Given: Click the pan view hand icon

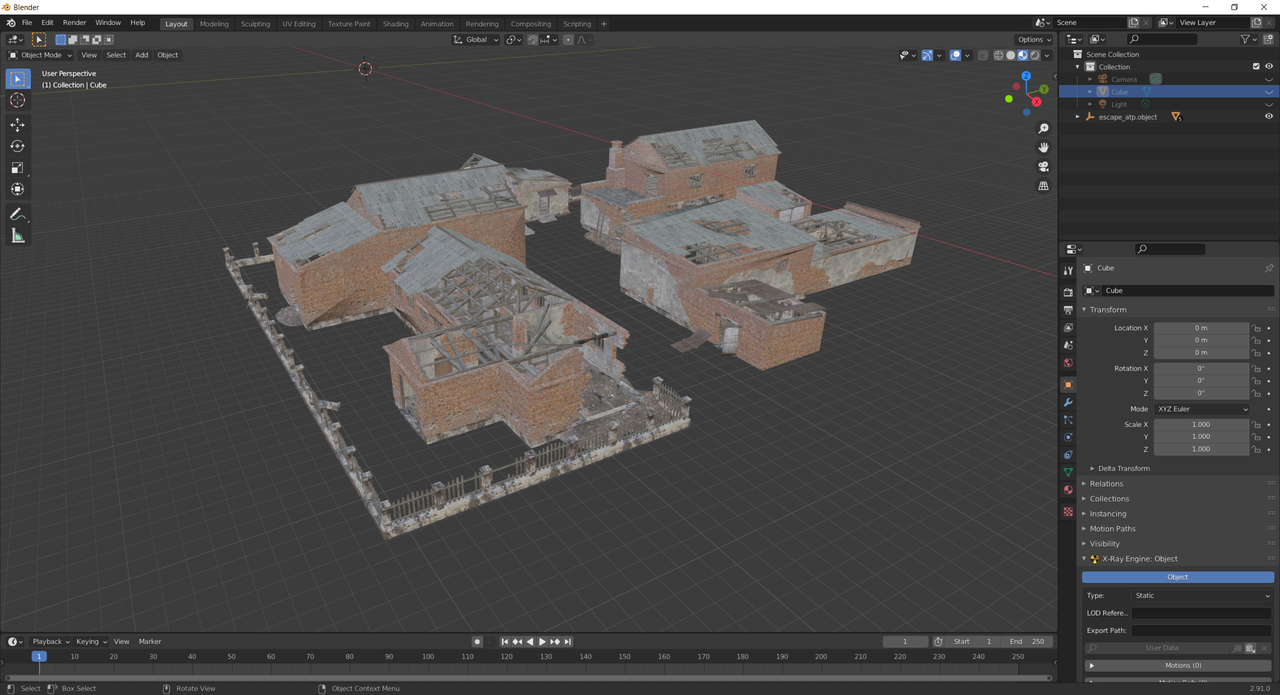Looking at the screenshot, I should (1043, 148).
